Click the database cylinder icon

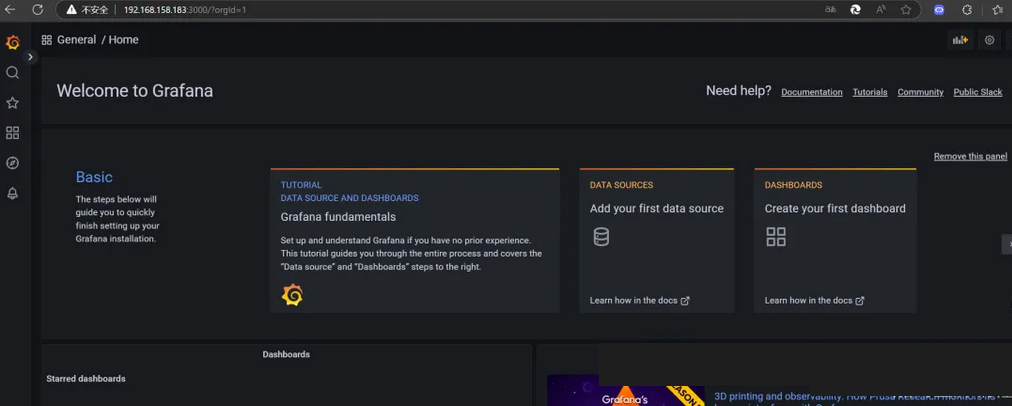coord(601,237)
